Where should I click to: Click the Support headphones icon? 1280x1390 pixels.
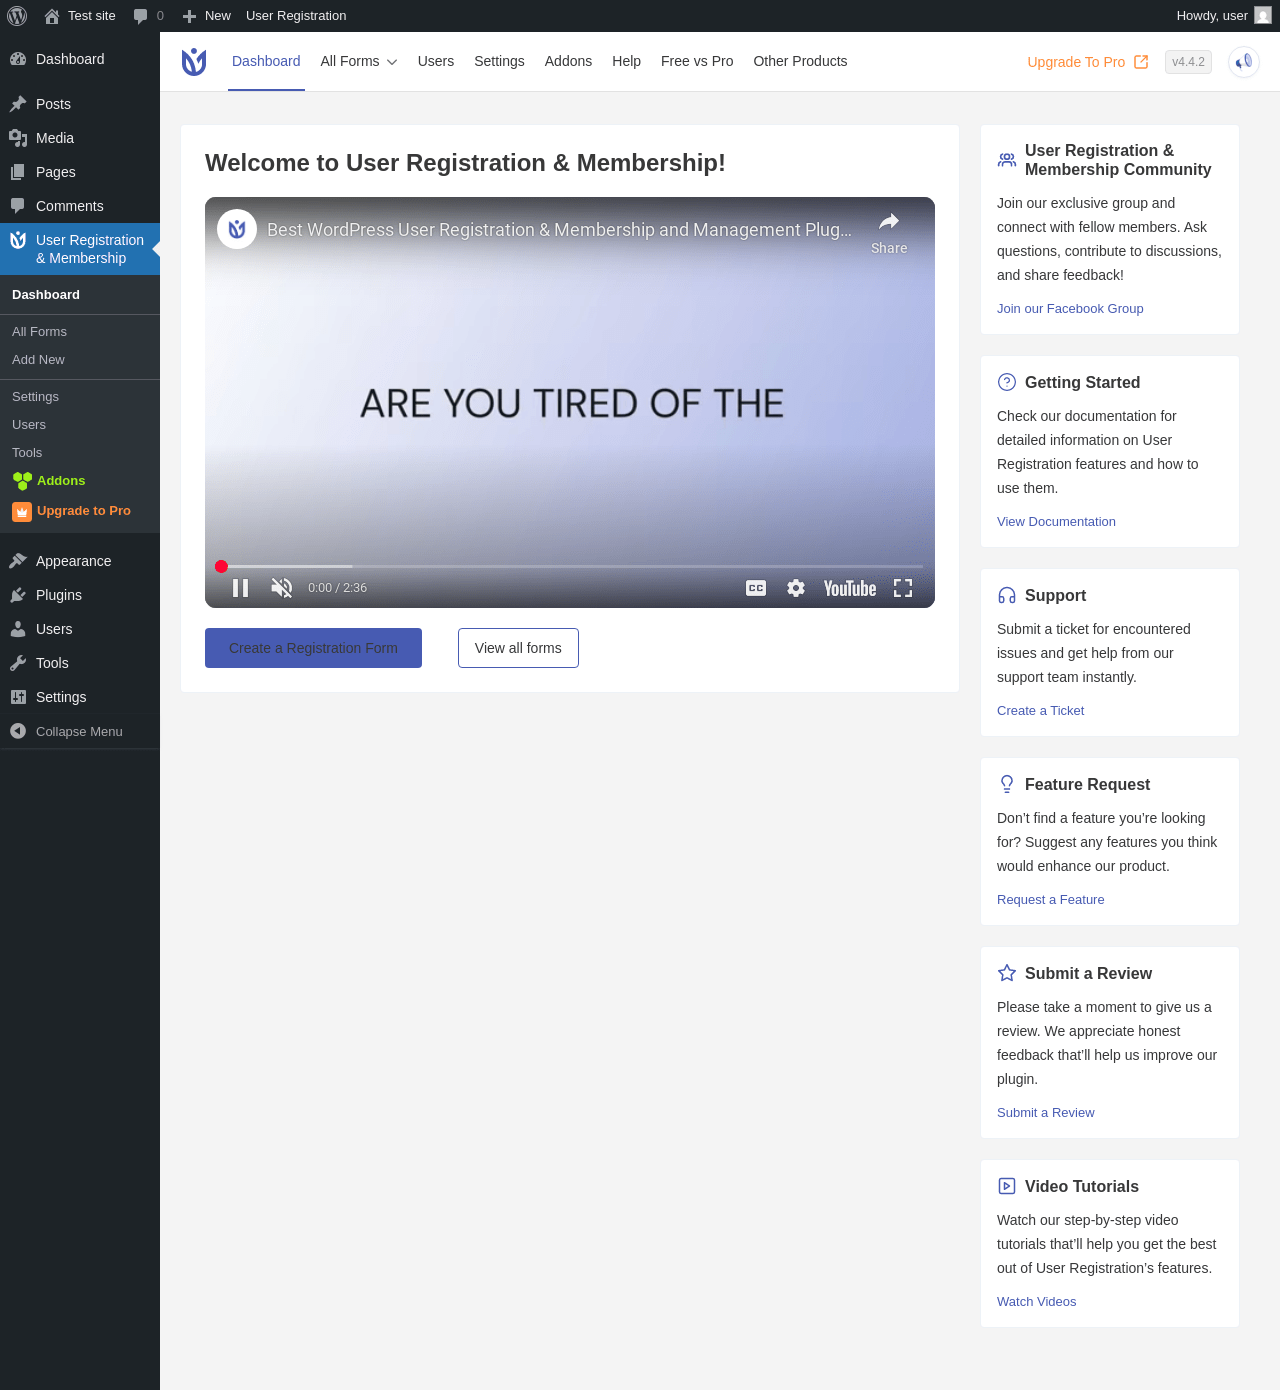[1007, 595]
